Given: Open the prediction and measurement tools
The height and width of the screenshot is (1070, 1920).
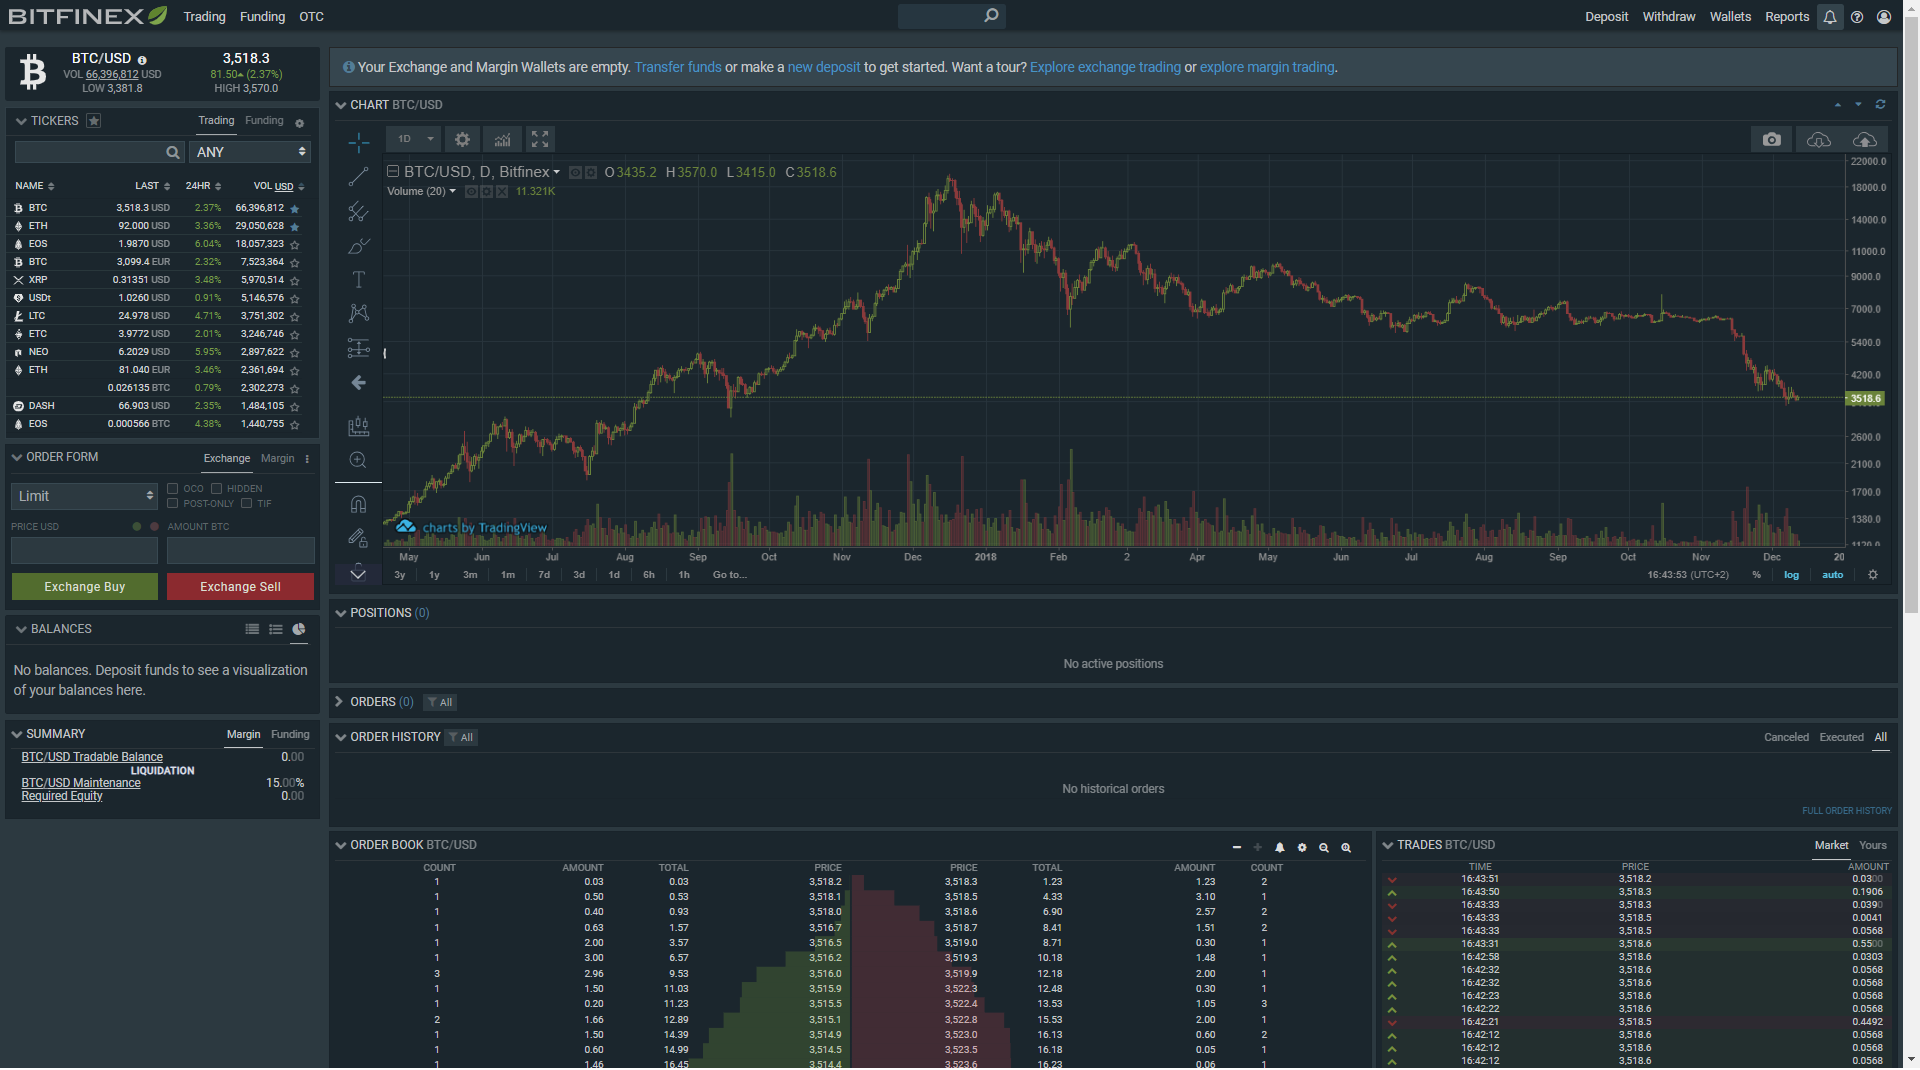Looking at the screenshot, I should (x=358, y=348).
